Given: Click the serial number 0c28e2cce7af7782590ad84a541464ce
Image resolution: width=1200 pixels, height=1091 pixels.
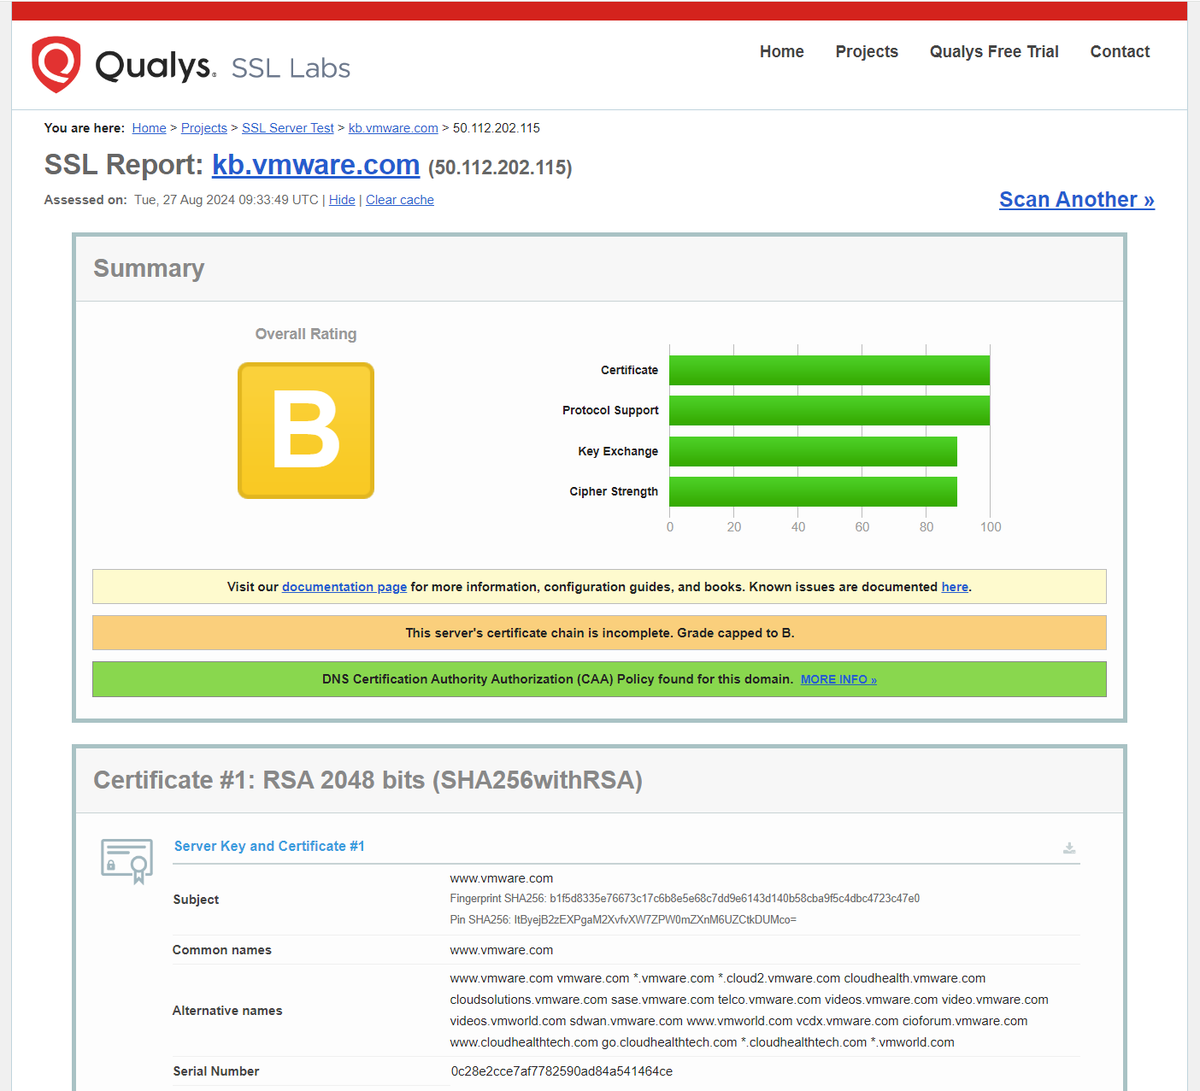Looking at the screenshot, I should [561, 1071].
